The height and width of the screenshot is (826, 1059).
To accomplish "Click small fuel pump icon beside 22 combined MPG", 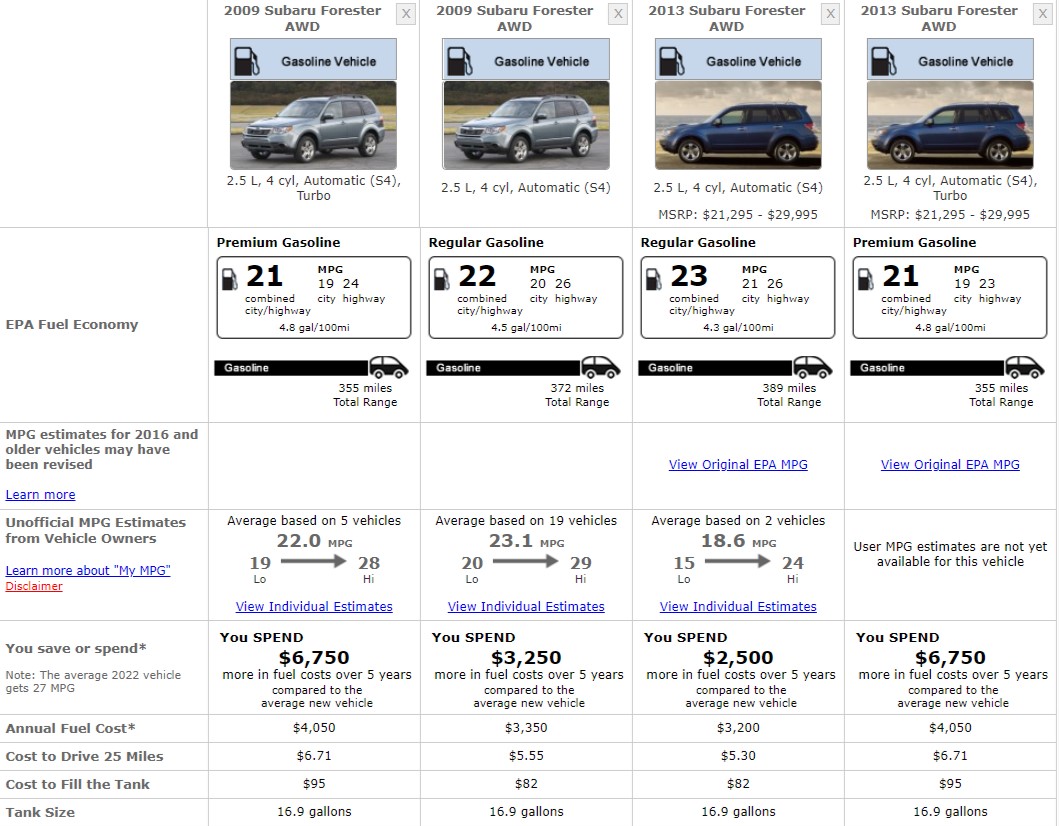I will click(x=442, y=279).
